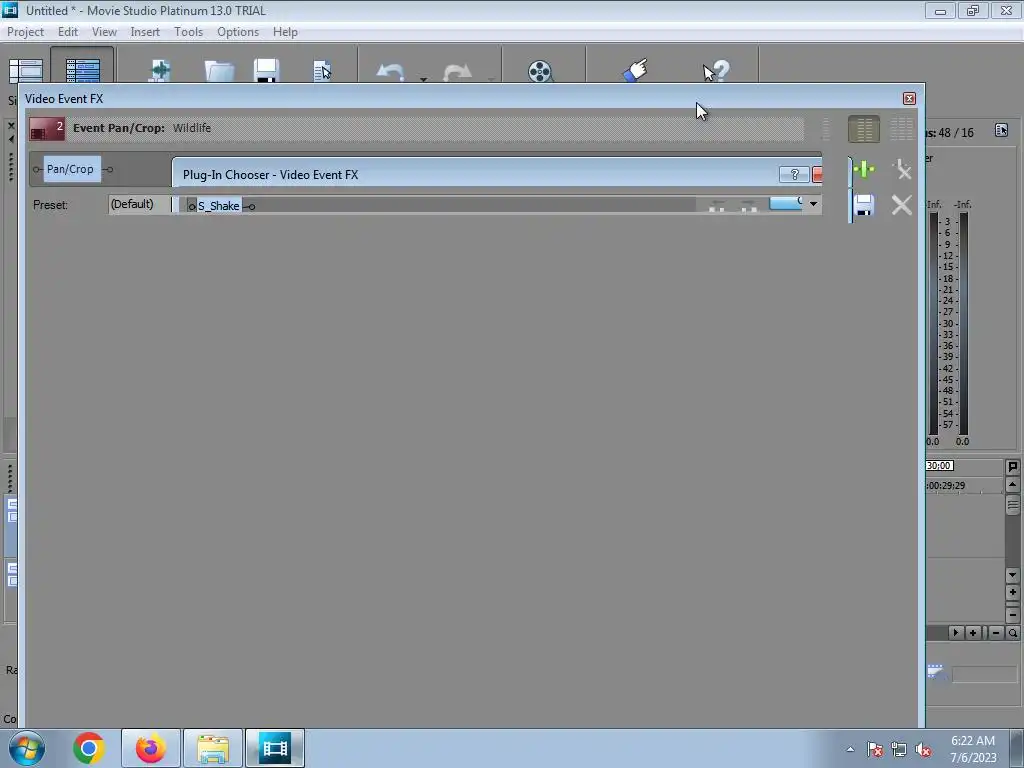Select the magnifier Zoom tool button
The image size is (1024, 768).
click(x=1013, y=633)
